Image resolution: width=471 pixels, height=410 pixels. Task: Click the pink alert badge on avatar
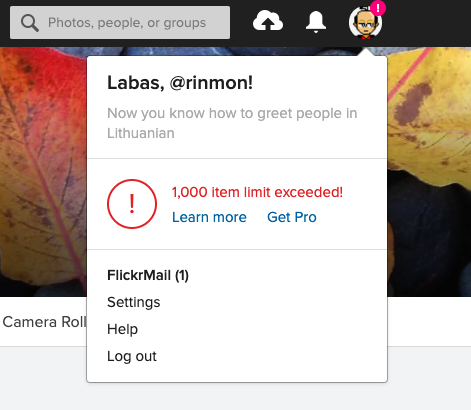[x=378, y=8]
